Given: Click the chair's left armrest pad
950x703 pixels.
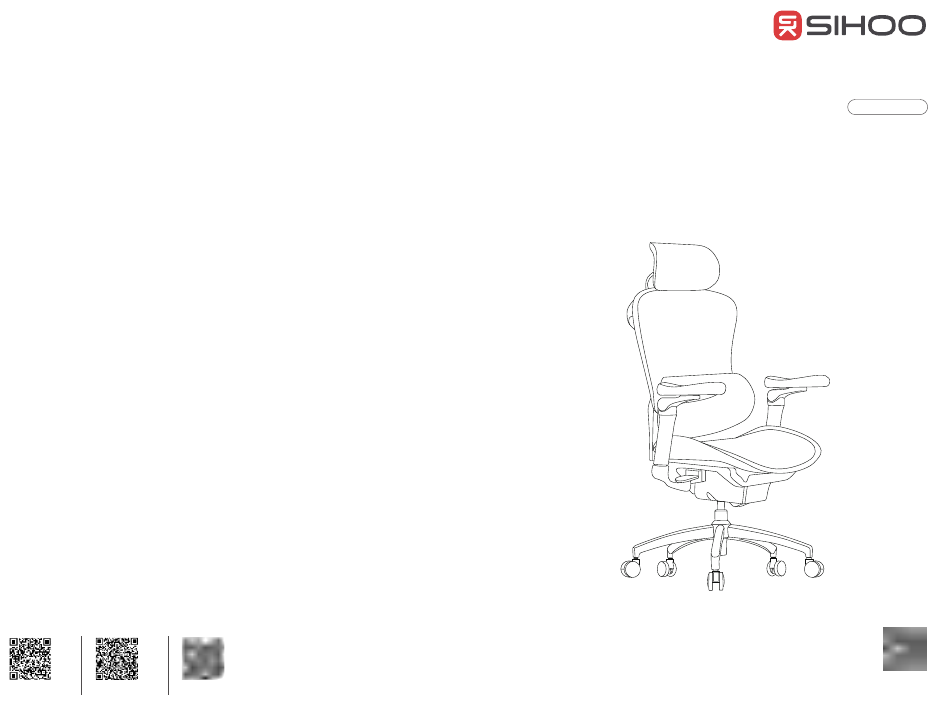Looking at the screenshot, I should pos(692,387).
